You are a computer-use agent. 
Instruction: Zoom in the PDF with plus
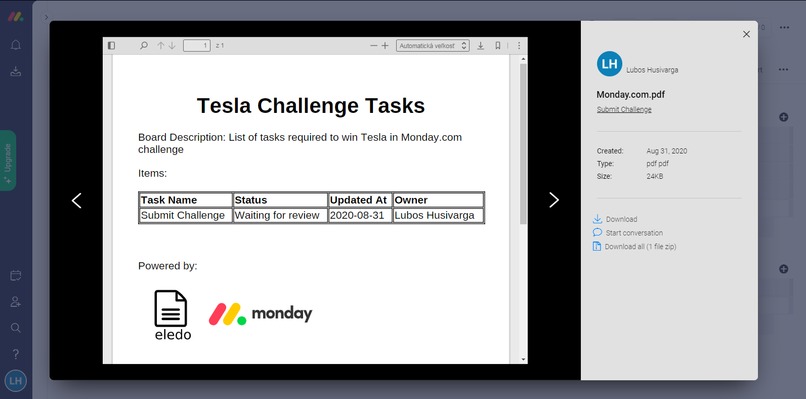coord(385,46)
